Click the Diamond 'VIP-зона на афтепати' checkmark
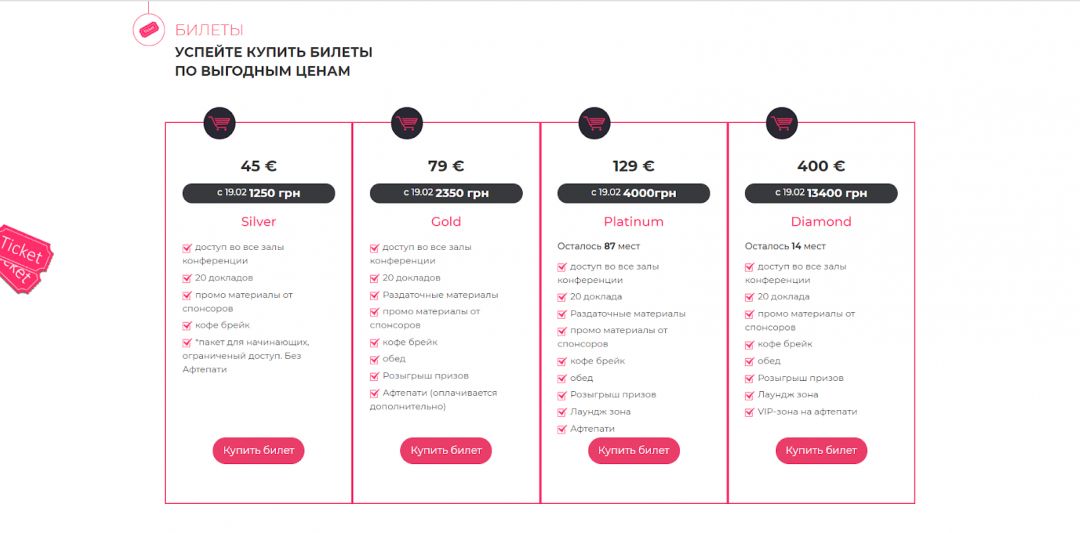Viewport: 1080px width, 533px height. click(750, 411)
